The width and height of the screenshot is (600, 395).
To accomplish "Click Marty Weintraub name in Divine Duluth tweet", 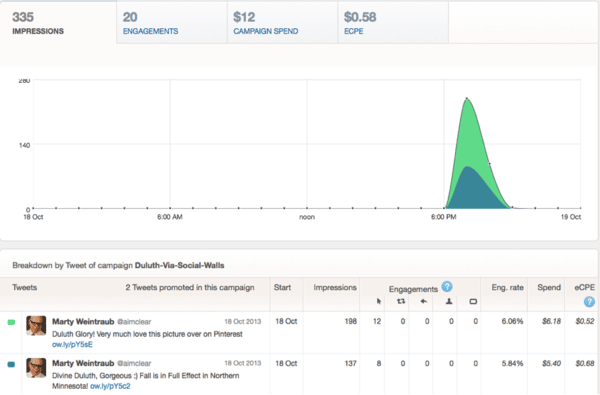I will [x=83, y=363].
